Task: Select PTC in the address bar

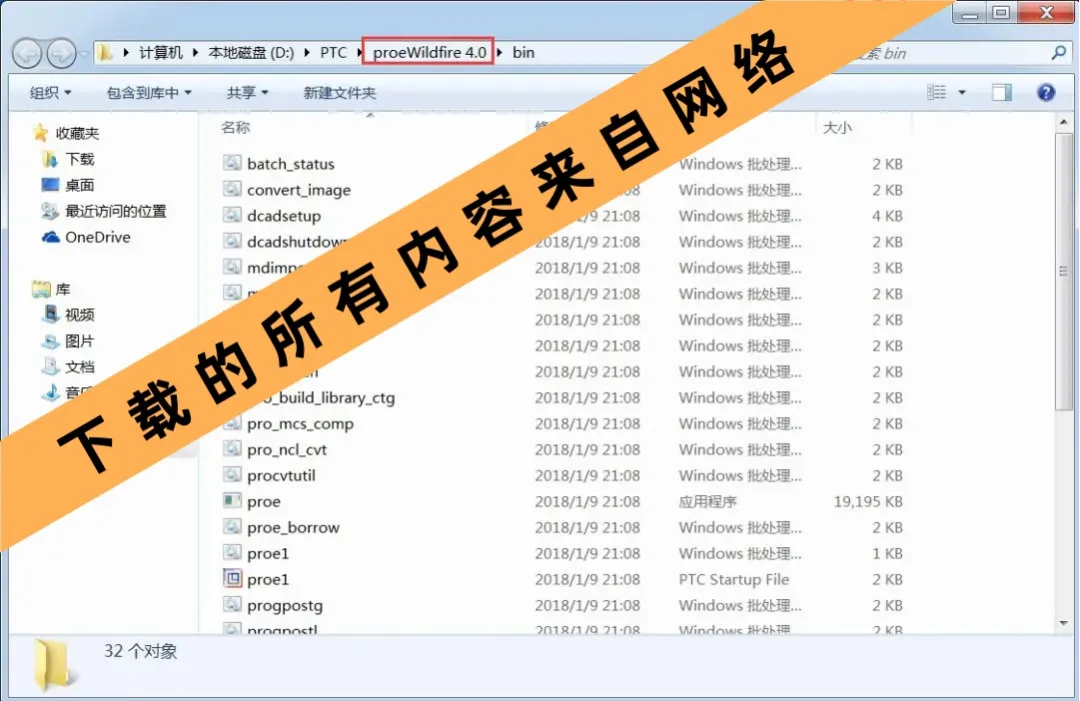Action: coord(333,52)
